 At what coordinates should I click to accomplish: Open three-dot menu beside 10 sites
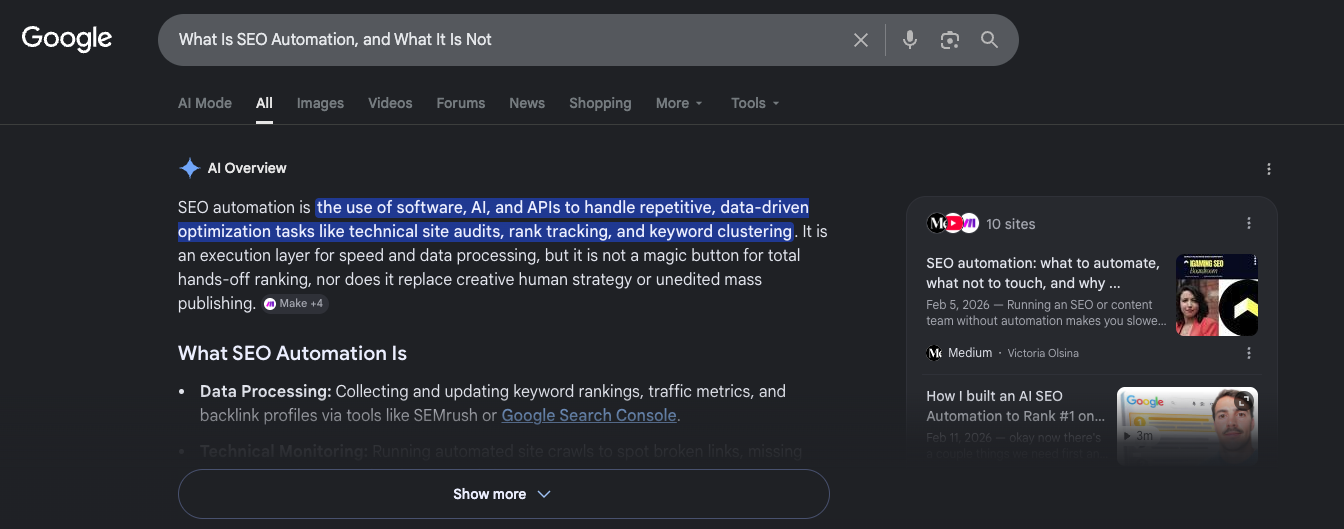pyautogui.click(x=1249, y=223)
